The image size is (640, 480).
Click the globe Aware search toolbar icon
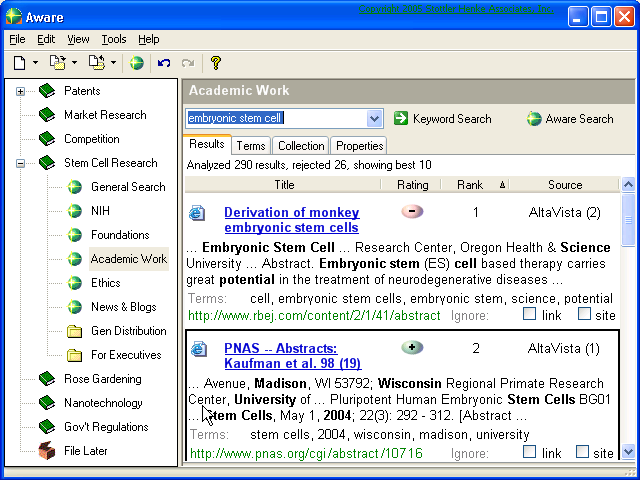click(x=137, y=63)
